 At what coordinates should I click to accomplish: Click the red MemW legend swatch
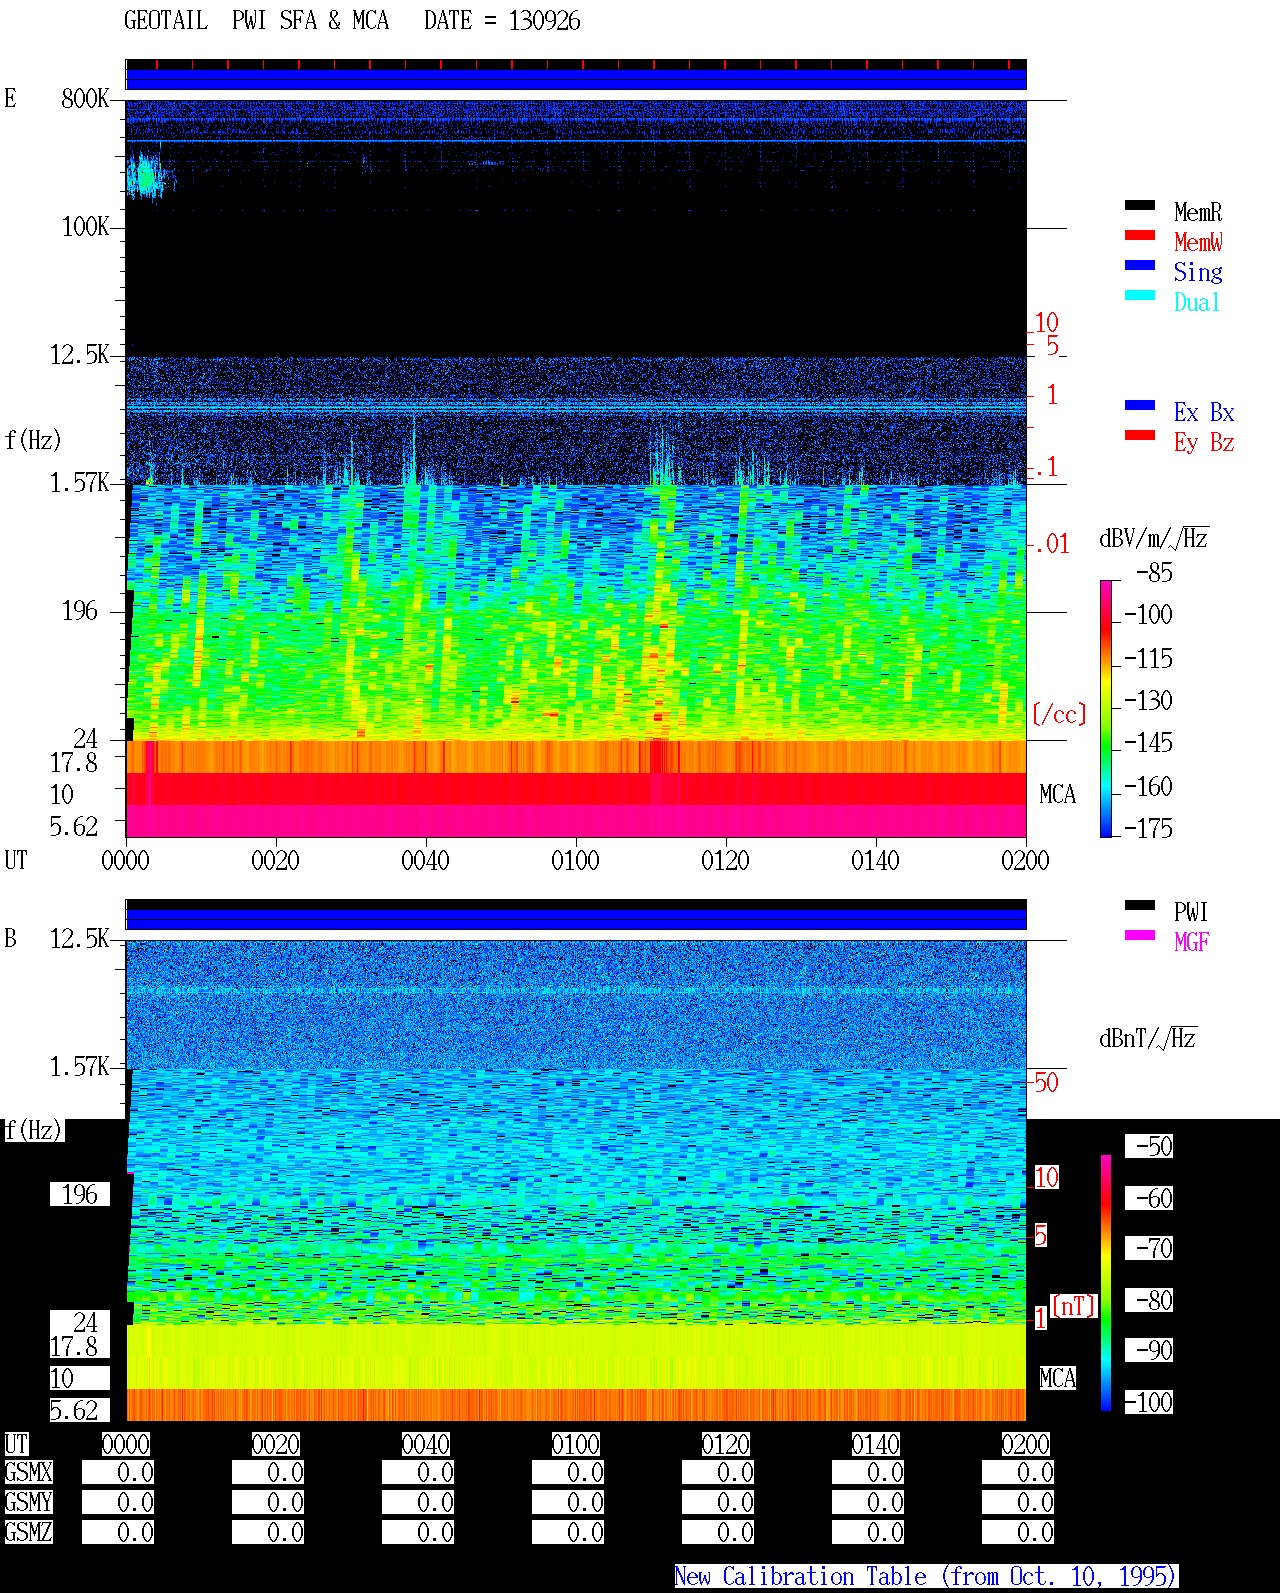coord(1140,235)
